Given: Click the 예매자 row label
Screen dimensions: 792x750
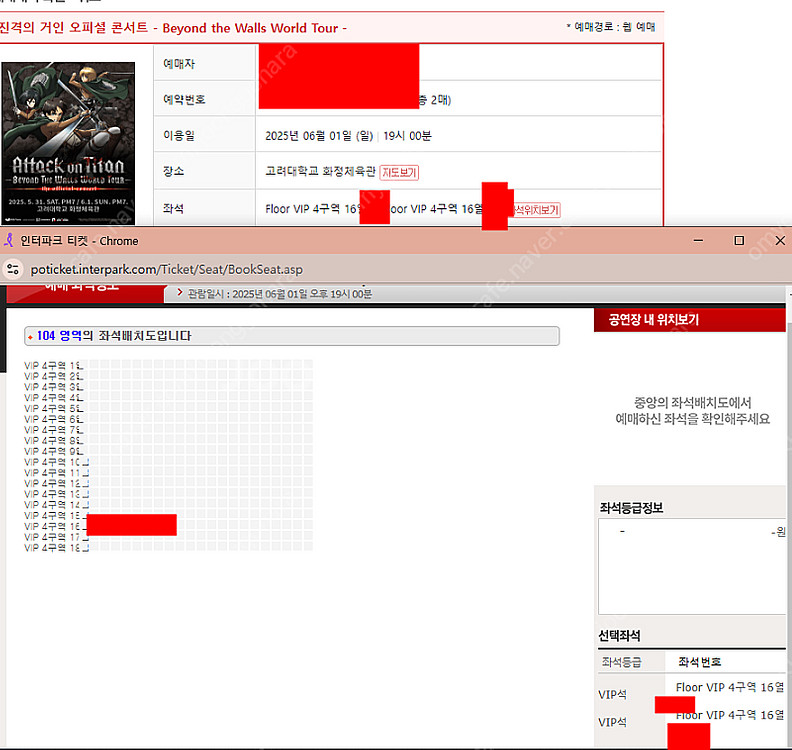Looking at the screenshot, I should [179, 64].
